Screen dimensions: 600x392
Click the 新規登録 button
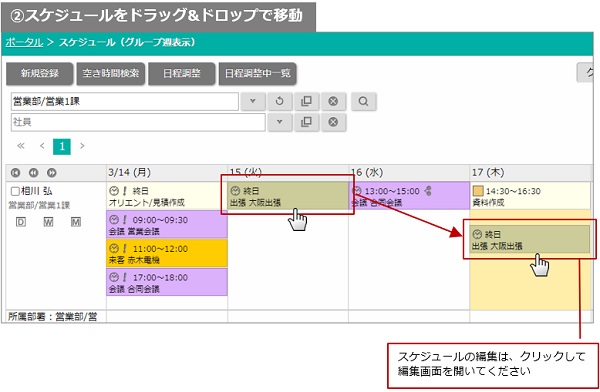[x=39, y=74]
